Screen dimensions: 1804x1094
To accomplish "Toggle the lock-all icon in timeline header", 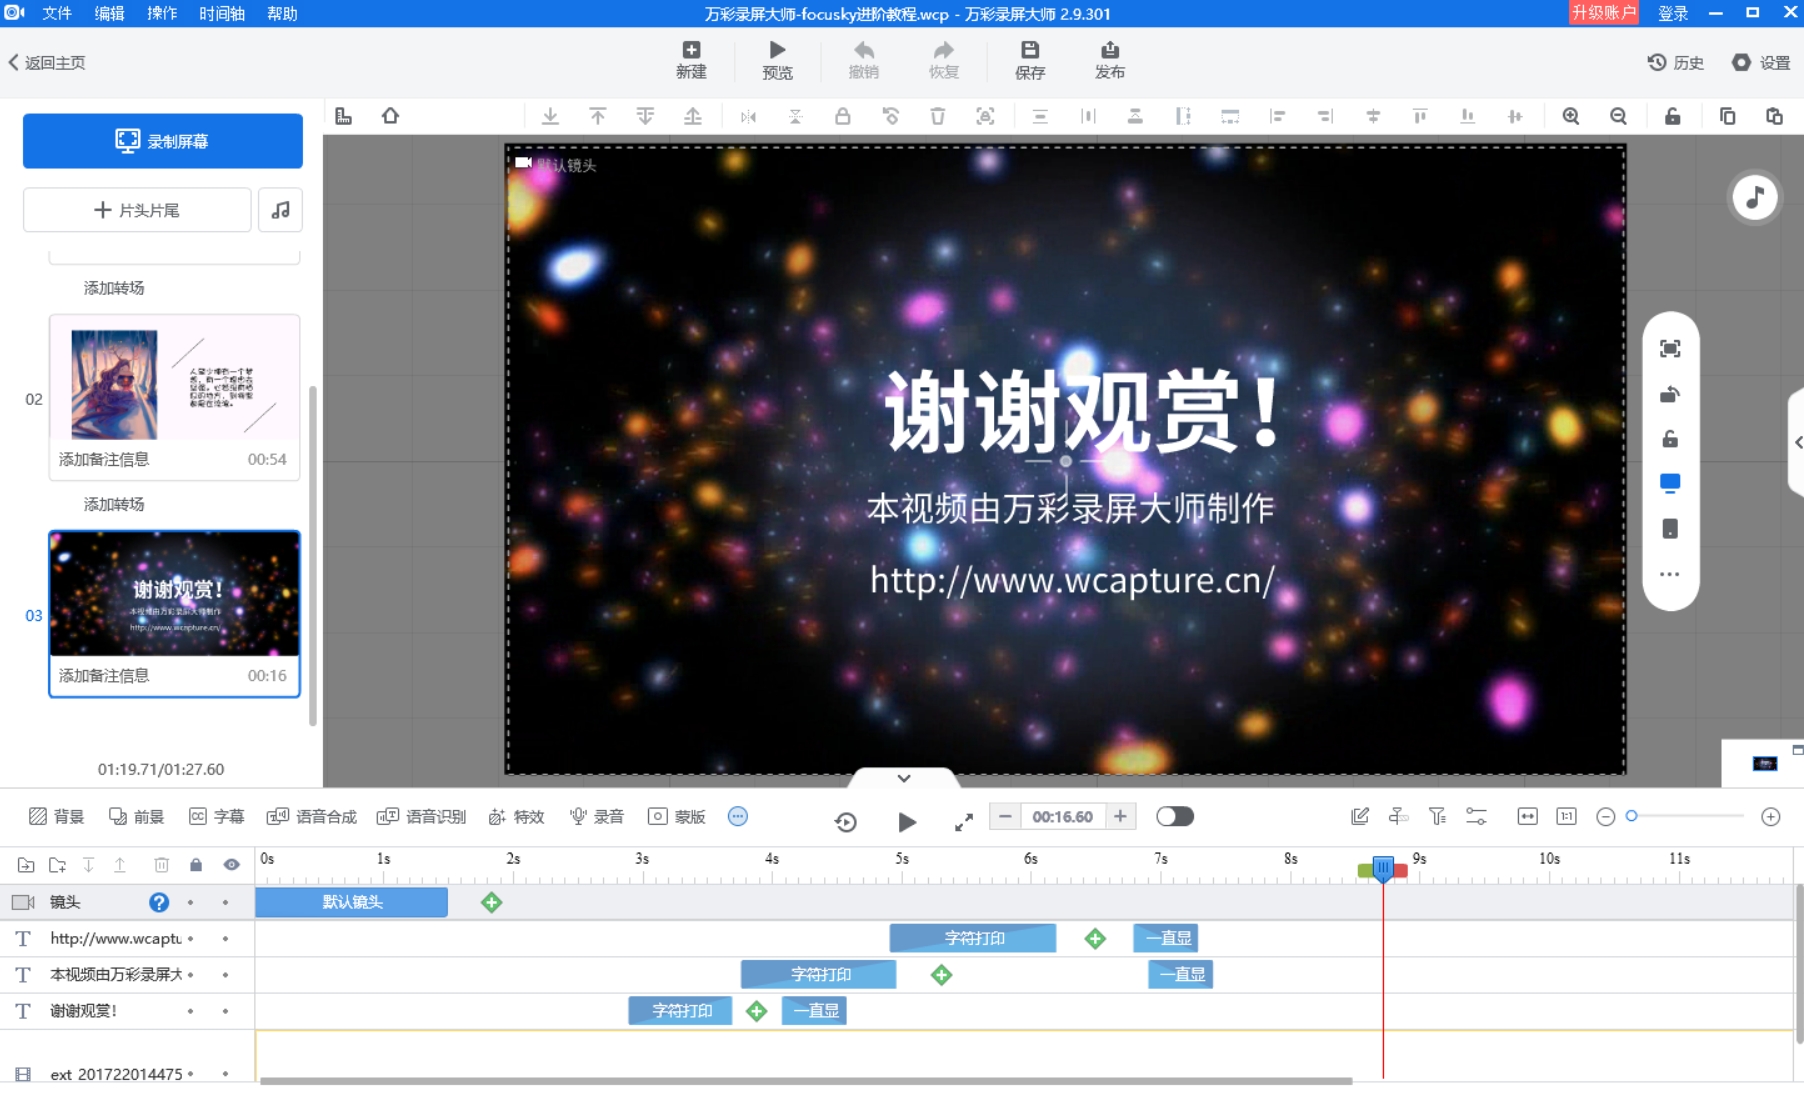I will [196, 864].
